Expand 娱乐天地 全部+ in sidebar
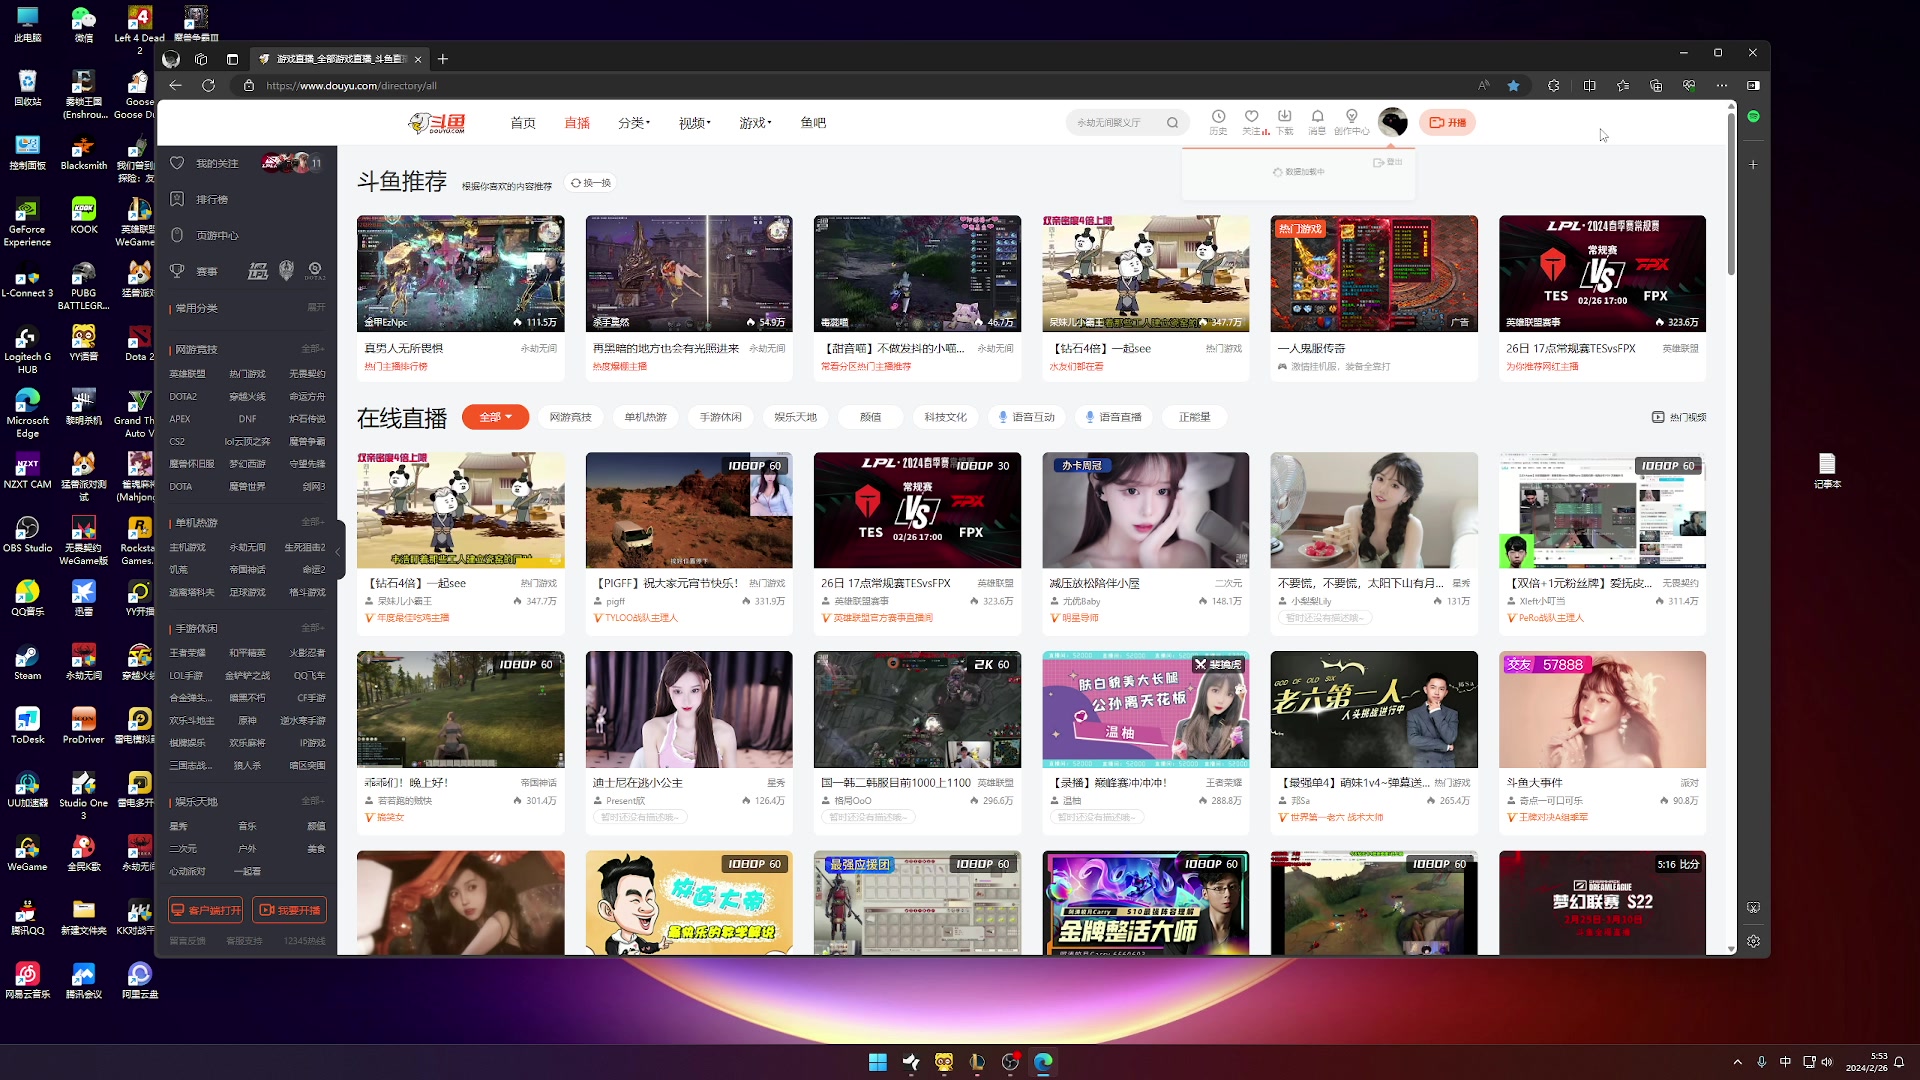 click(x=313, y=801)
